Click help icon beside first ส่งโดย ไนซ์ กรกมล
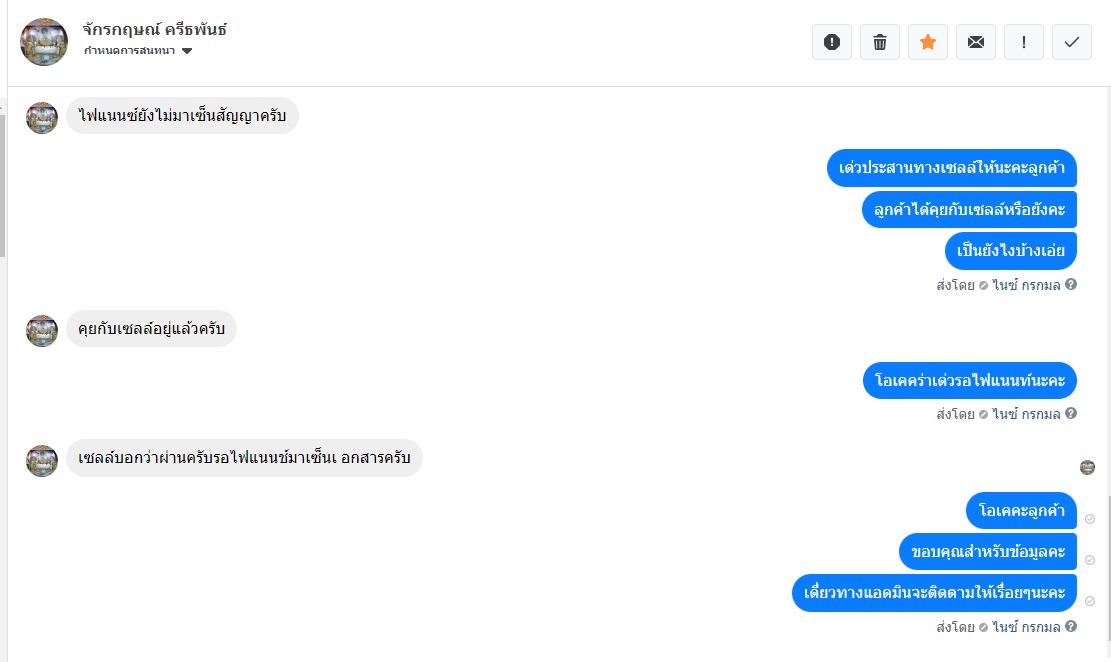Image resolution: width=1111 pixels, height=662 pixels. coord(1071,284)
